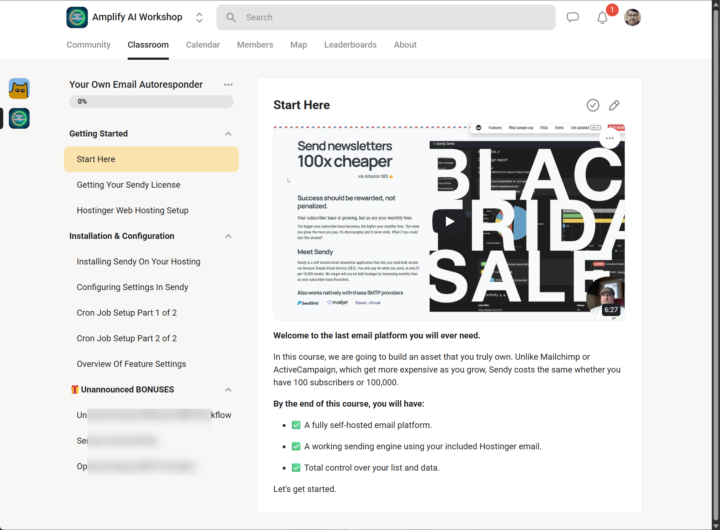Click the Getting Started section title

(98, 134)
